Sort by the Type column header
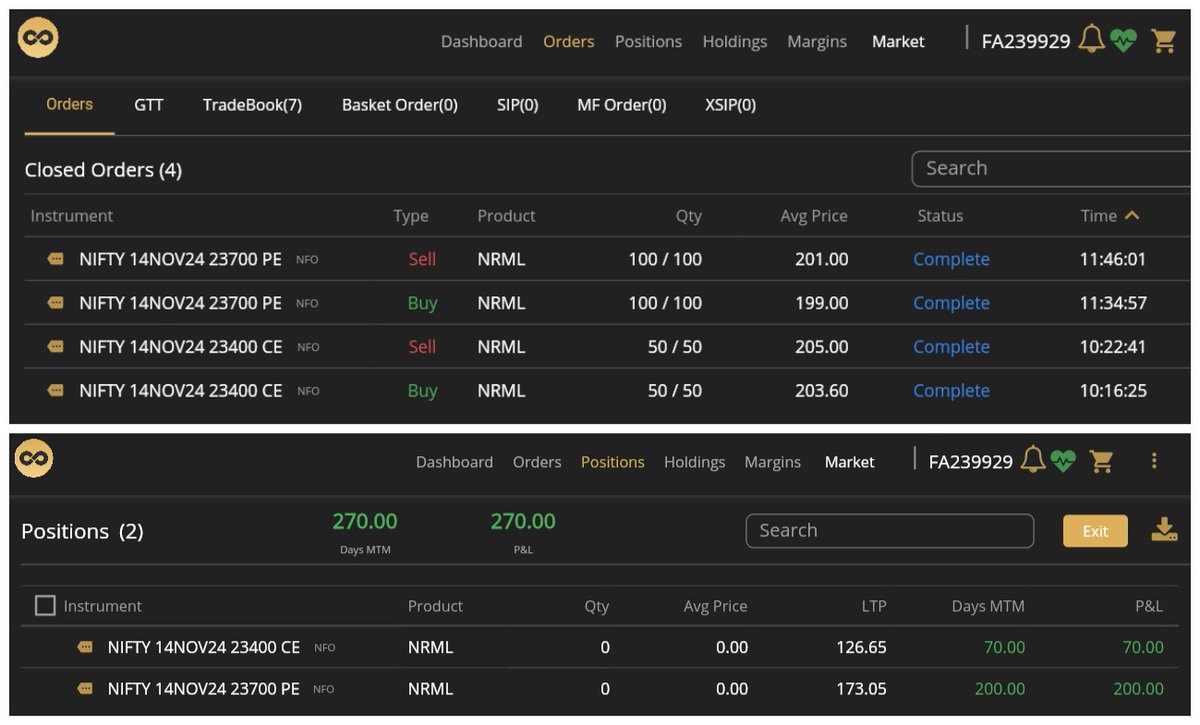 [x=411, y=216]
